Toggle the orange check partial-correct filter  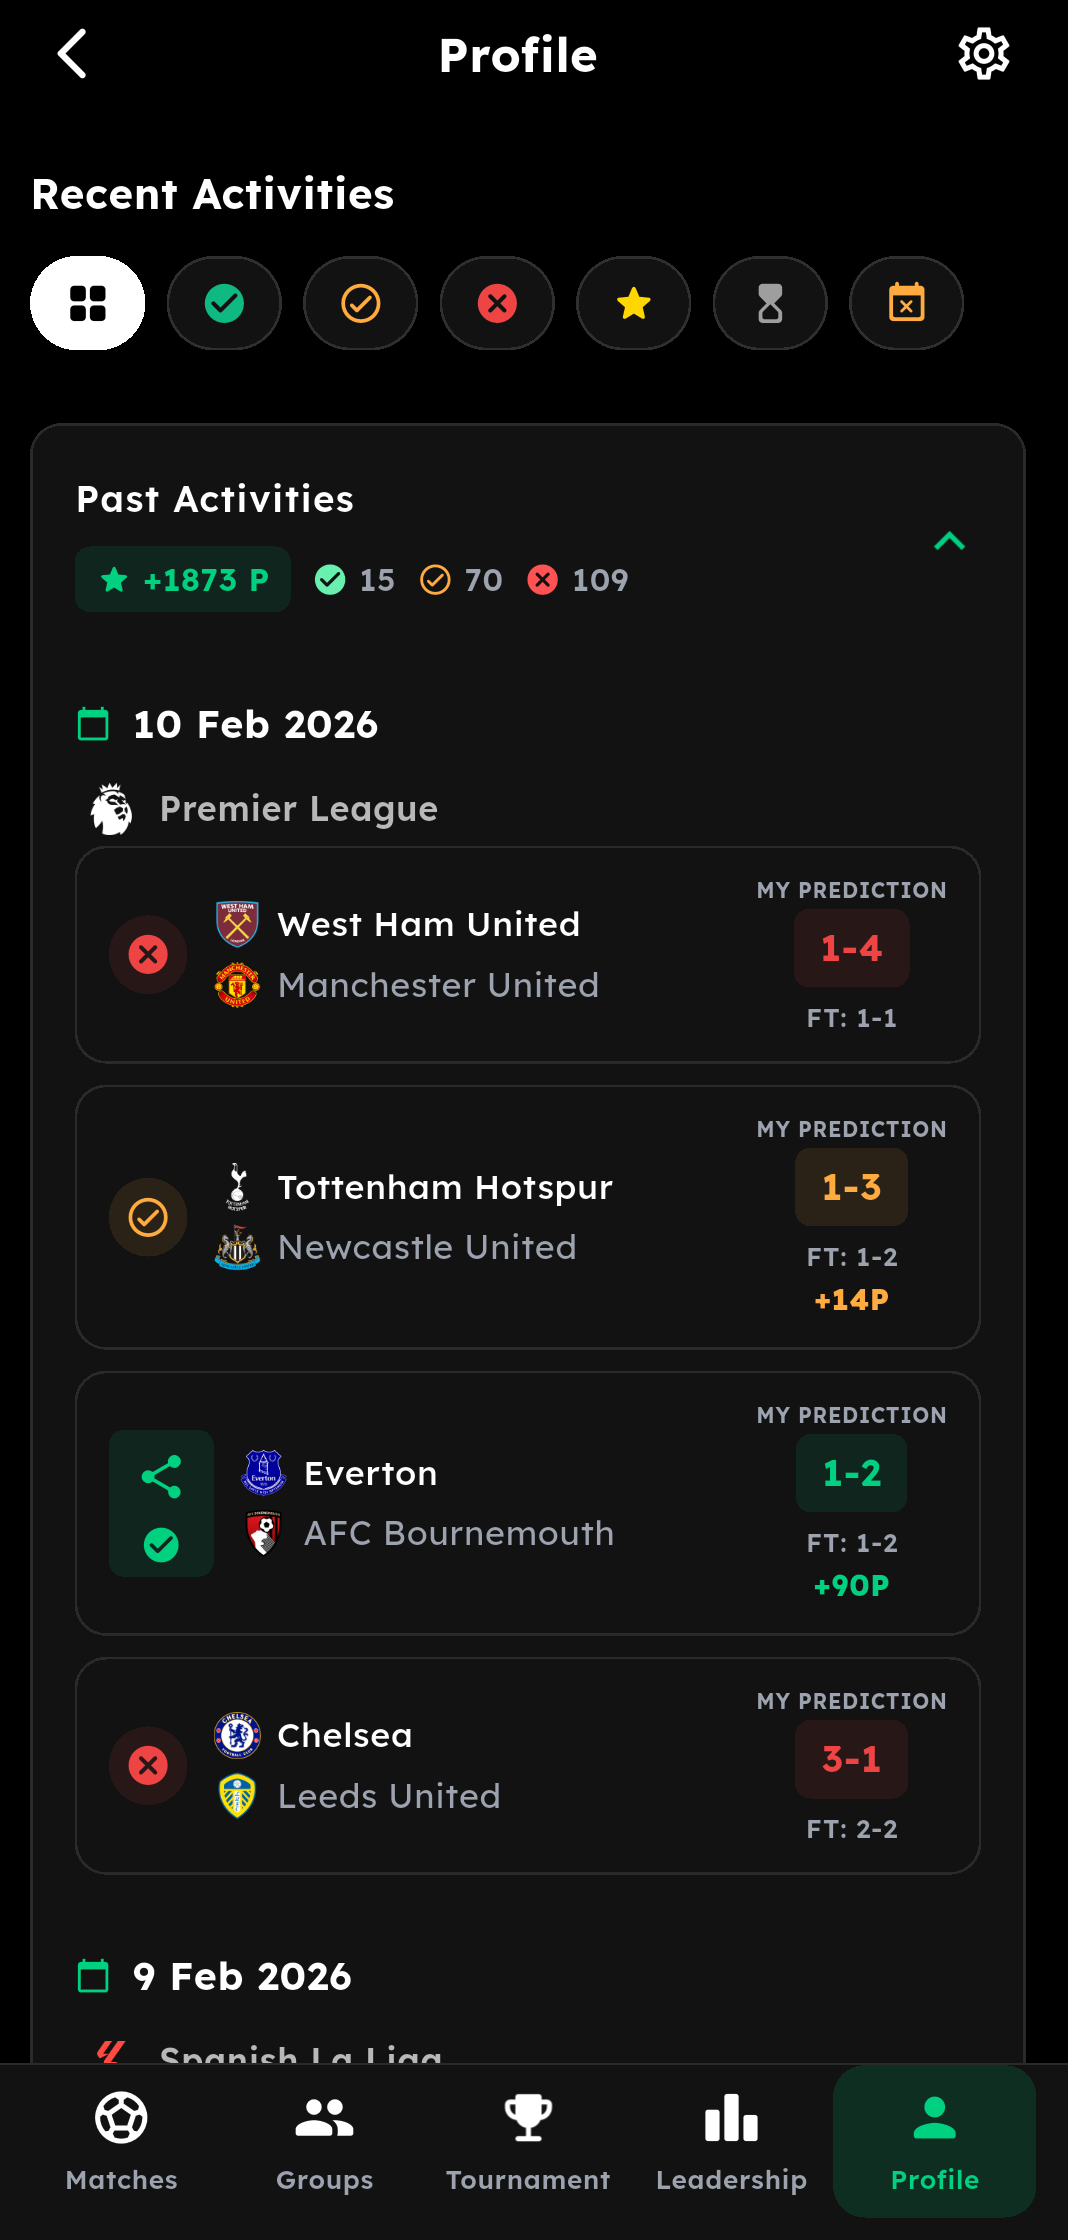(x=360, y=303)
